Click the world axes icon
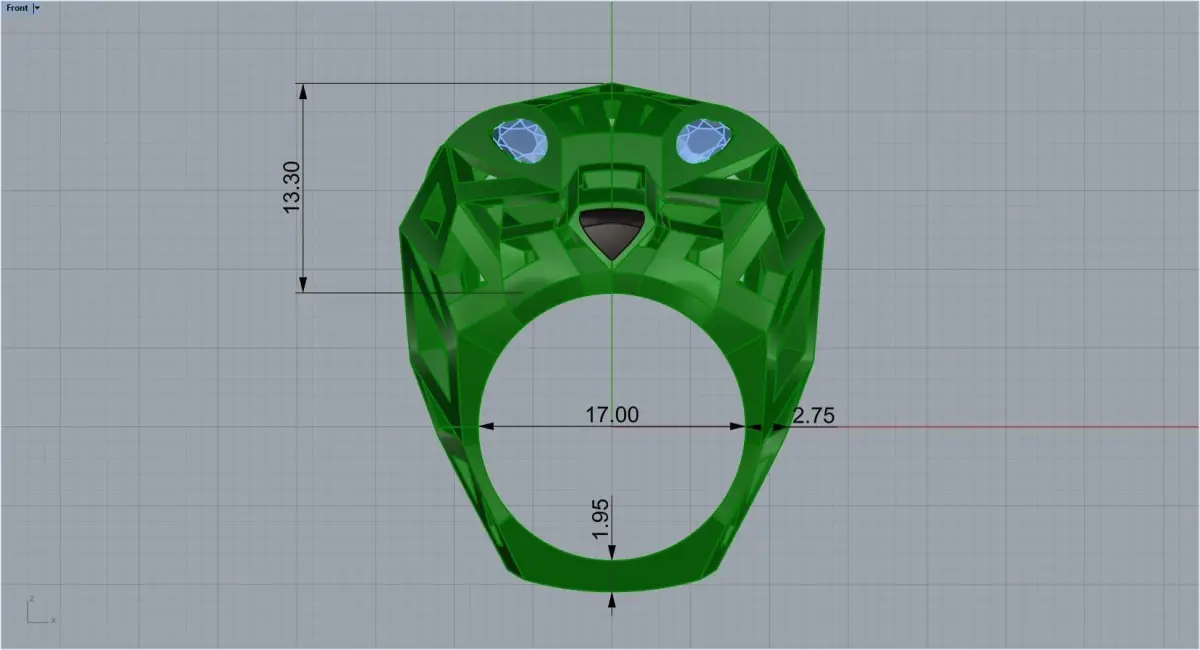Screen dimensions: 1200x650 coord(40,610)
